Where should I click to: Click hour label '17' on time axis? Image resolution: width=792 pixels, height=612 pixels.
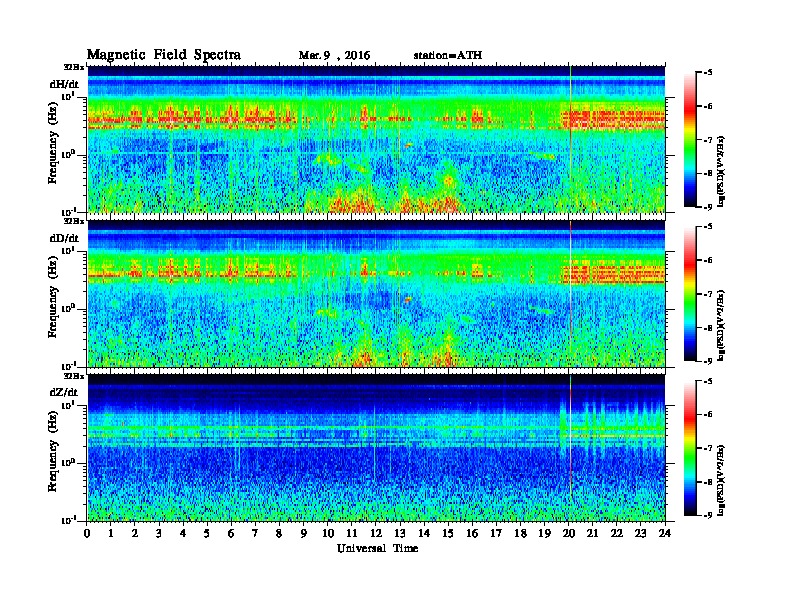tap(497, 534)
